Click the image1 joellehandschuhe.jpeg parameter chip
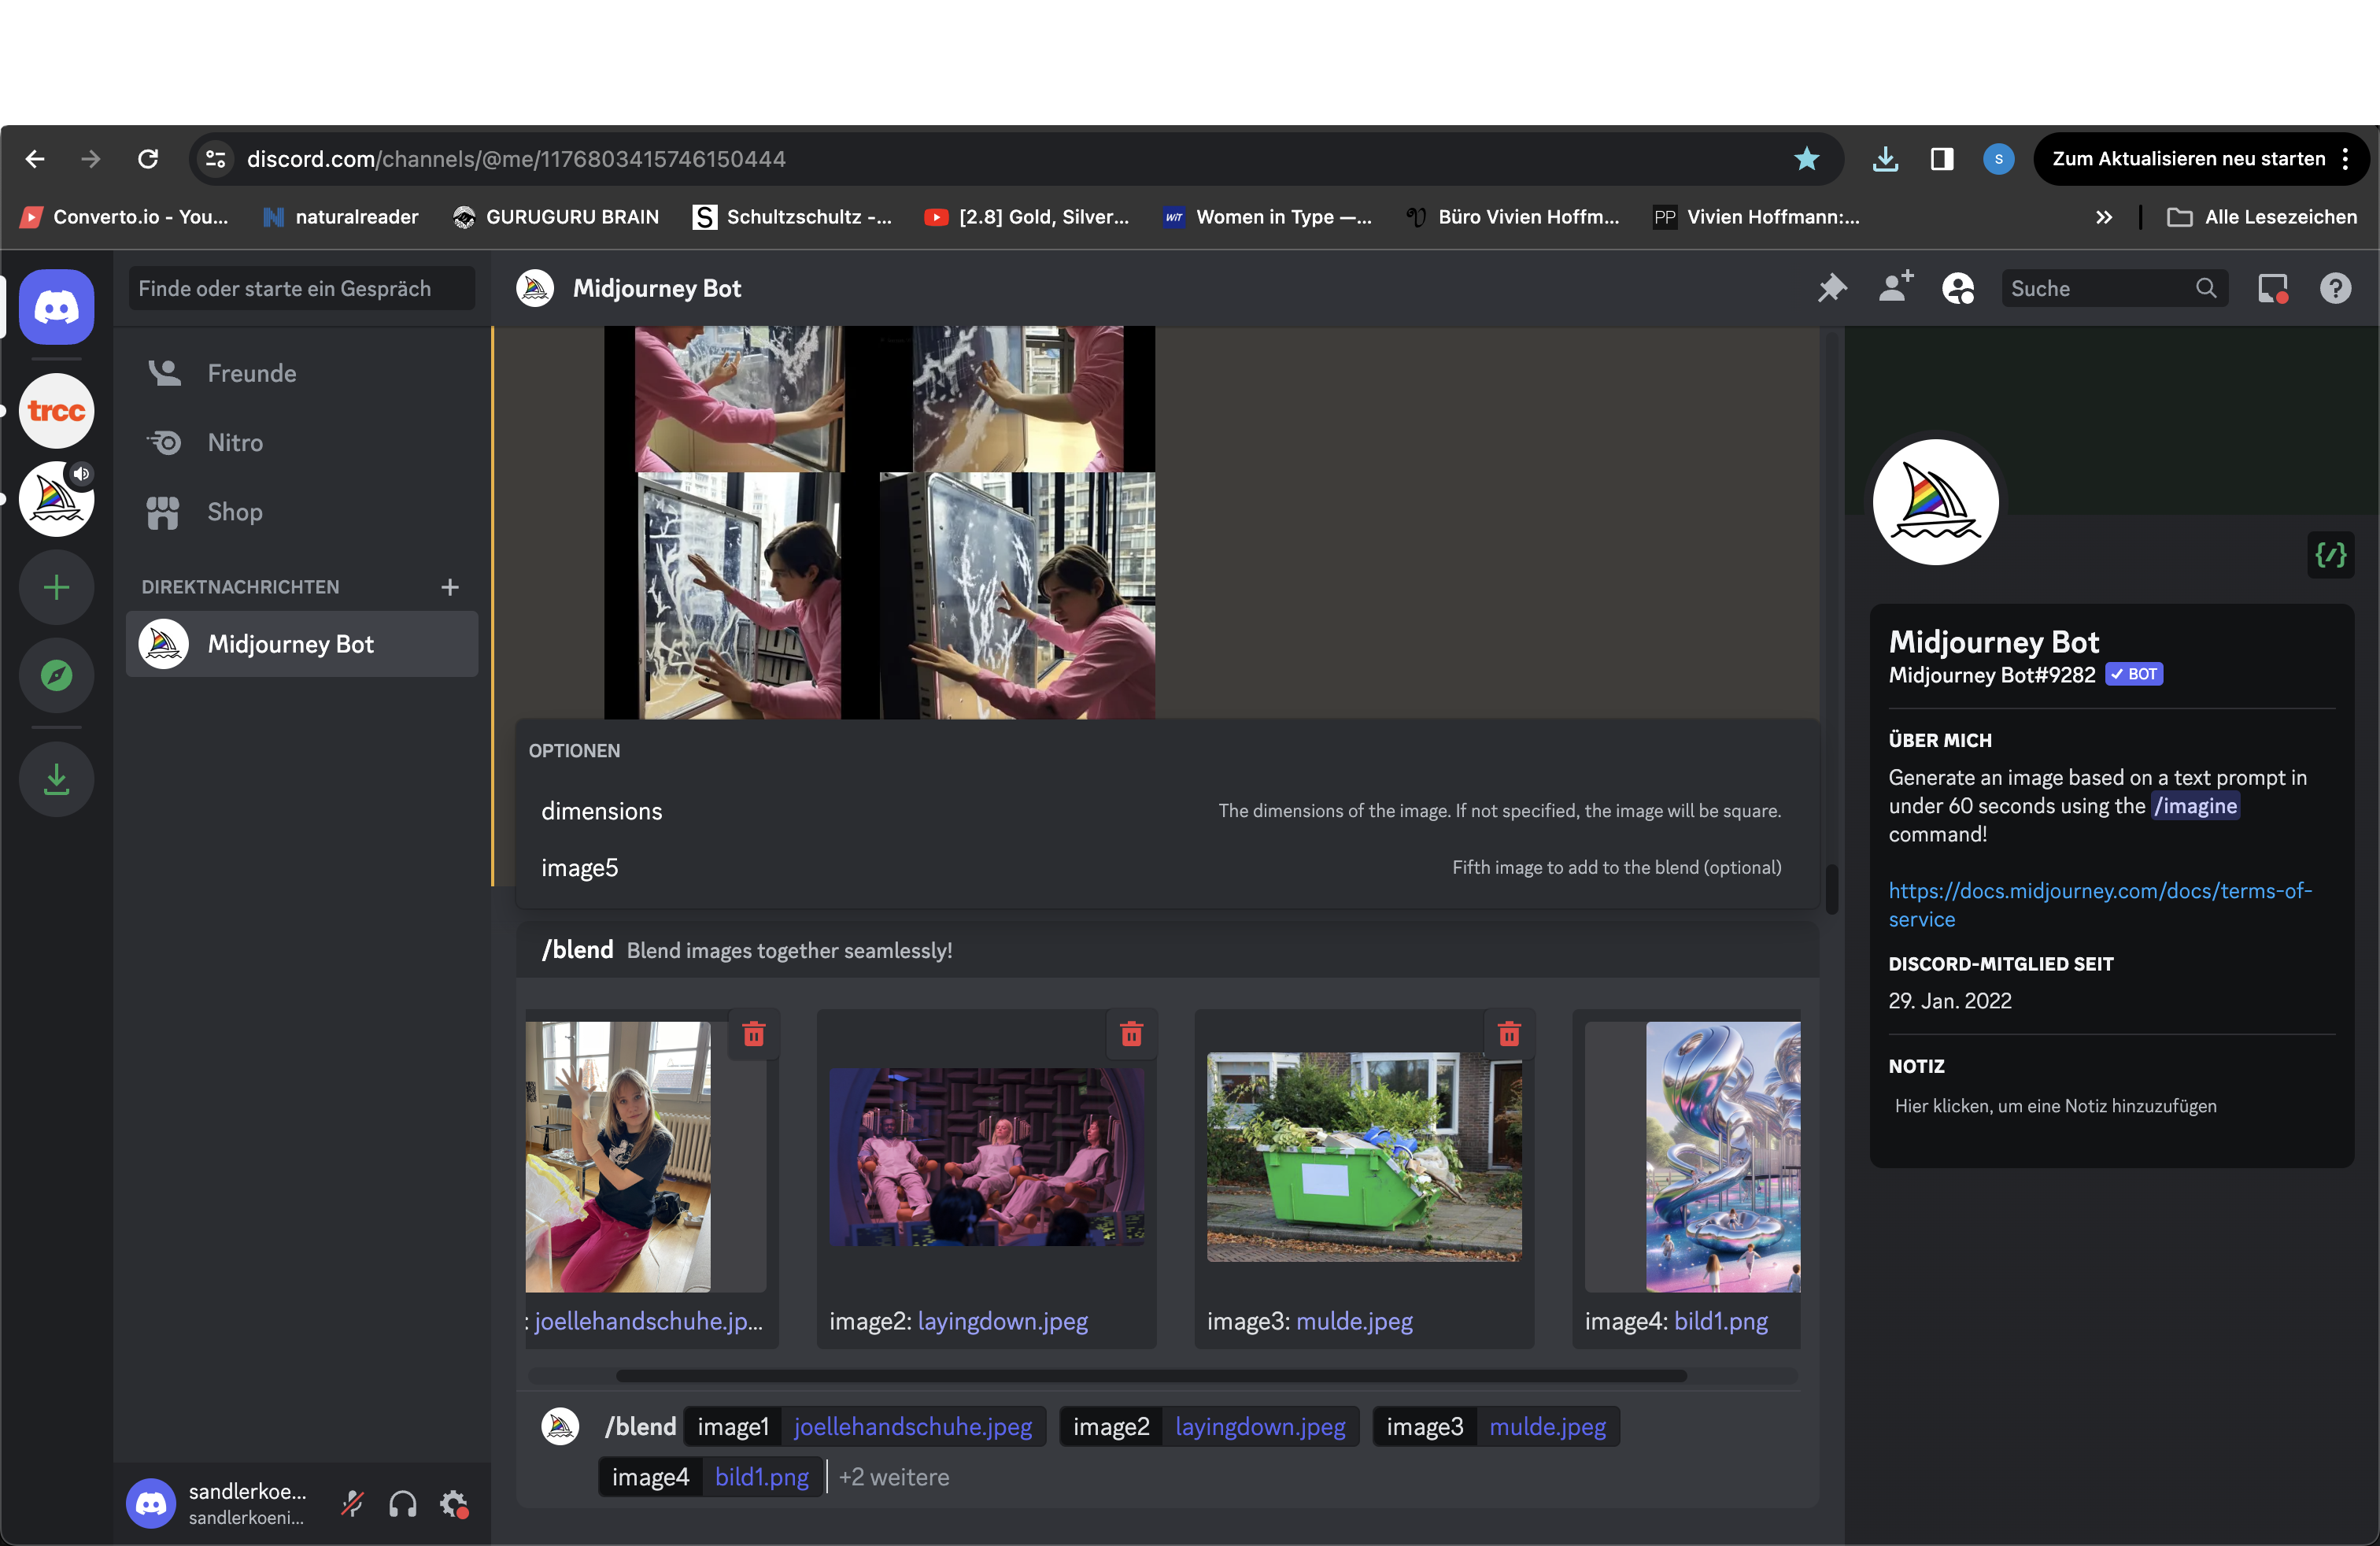2380x1546 pixels. tap(865, 1426)
